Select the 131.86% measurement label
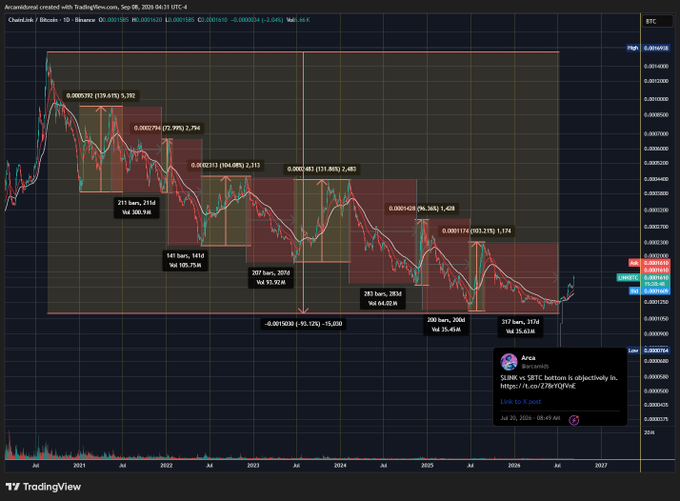The image size is (680, 501). tap(321, 169)
